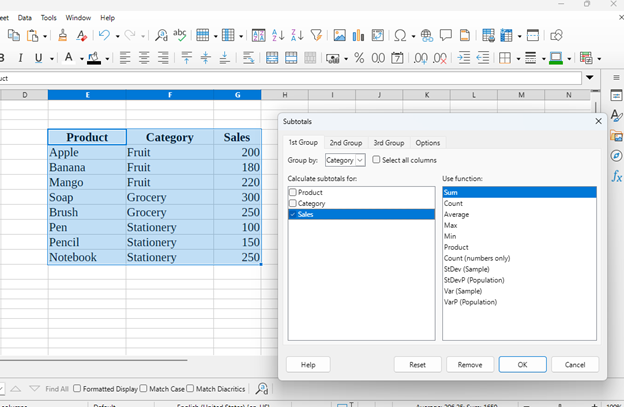The image size is (624, 407).
Task: Expand the Undo history dropdown arrow
Action: [117, 36]
